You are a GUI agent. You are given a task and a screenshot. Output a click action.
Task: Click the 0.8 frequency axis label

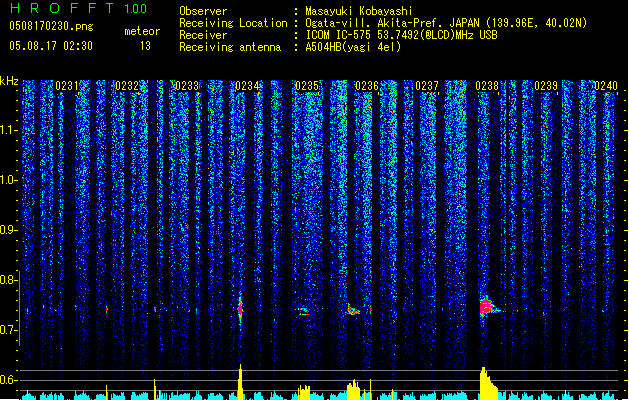(9, 280)
